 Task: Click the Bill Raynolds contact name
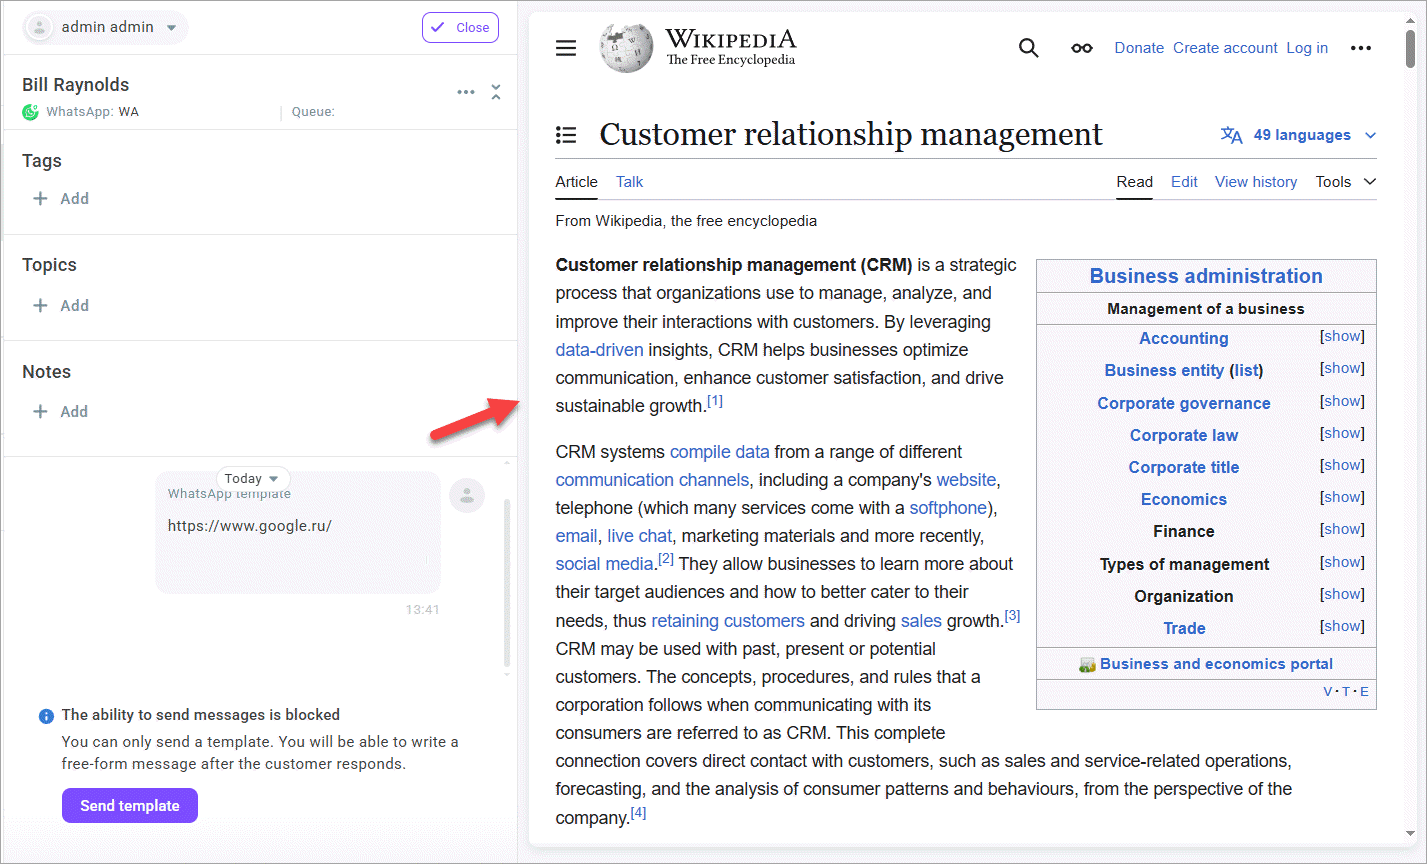76,85
